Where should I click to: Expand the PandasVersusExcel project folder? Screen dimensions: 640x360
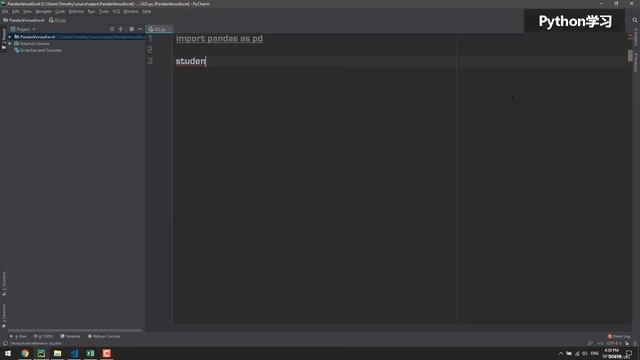click(10, 37)
